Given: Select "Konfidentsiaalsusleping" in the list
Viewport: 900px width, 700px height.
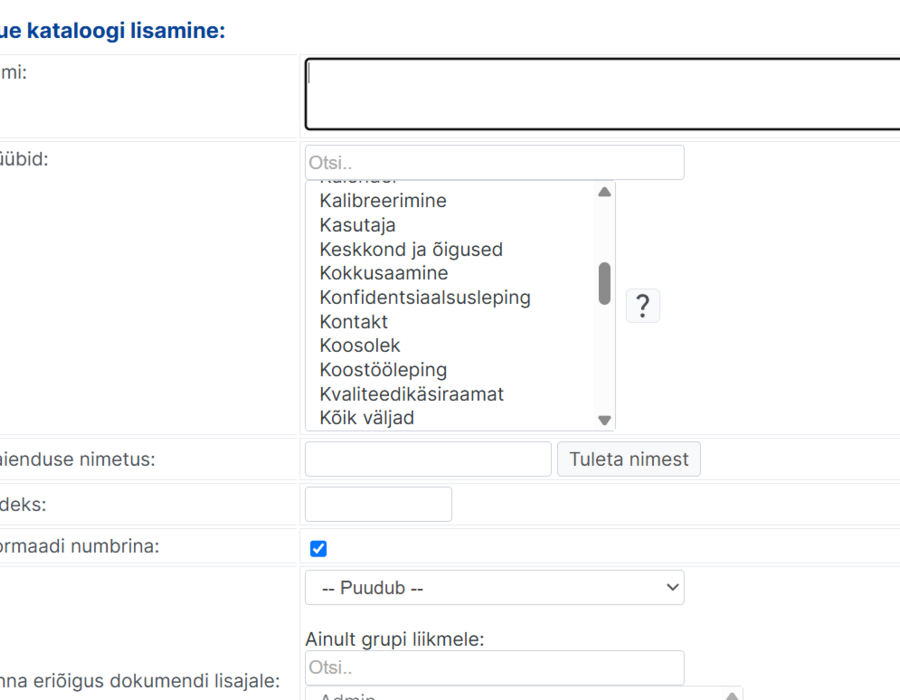Looking at the screenshot, I should point(425,298).
